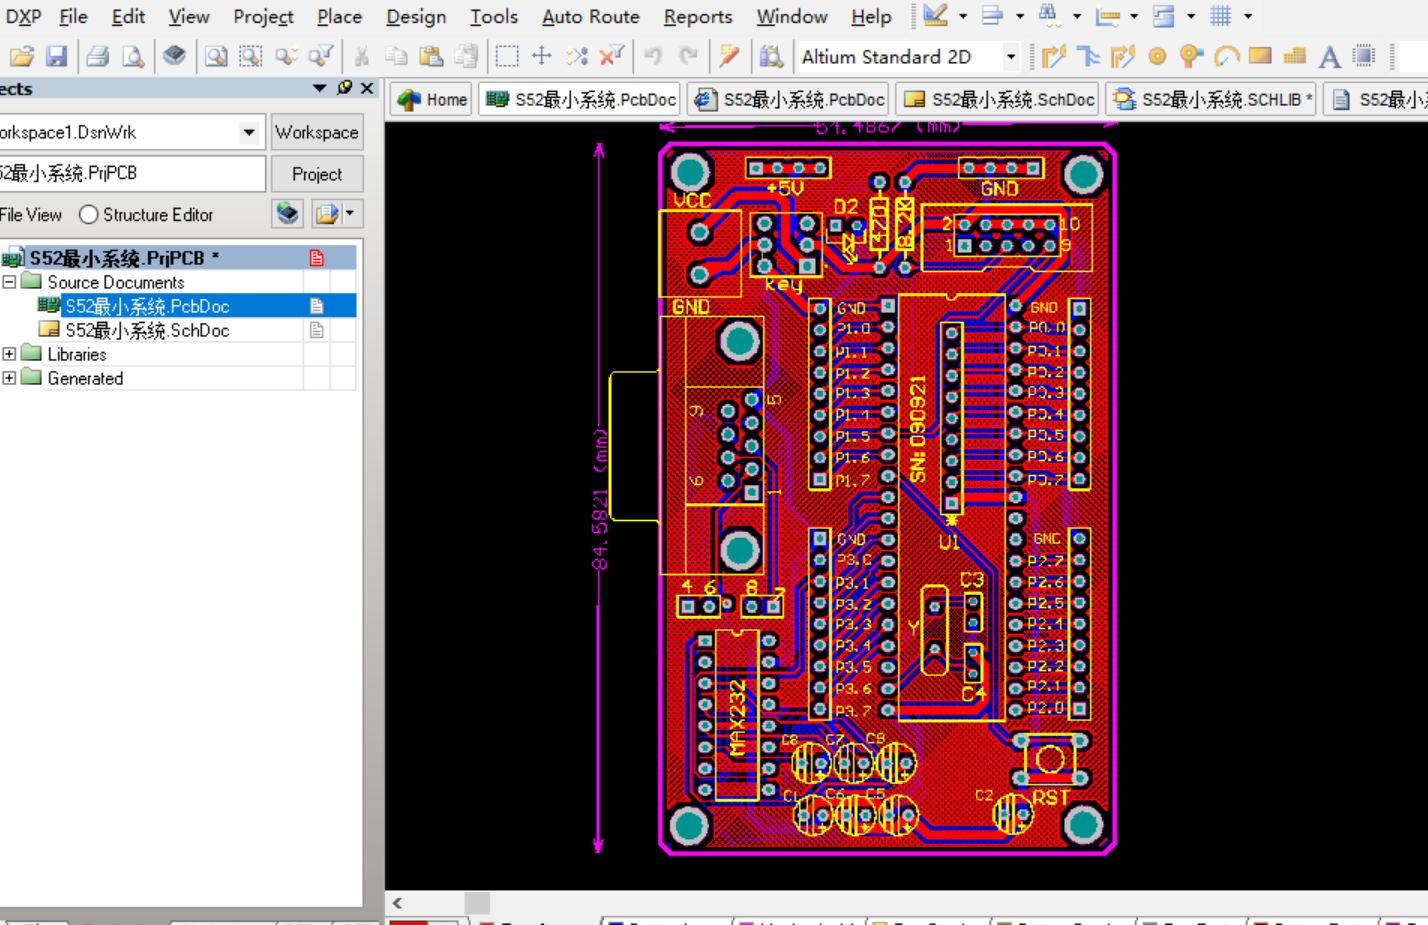Viewport: 1428px width, 925px height.
Task: Select the Place String 'A' tool
Action: tap(1329, 56)
